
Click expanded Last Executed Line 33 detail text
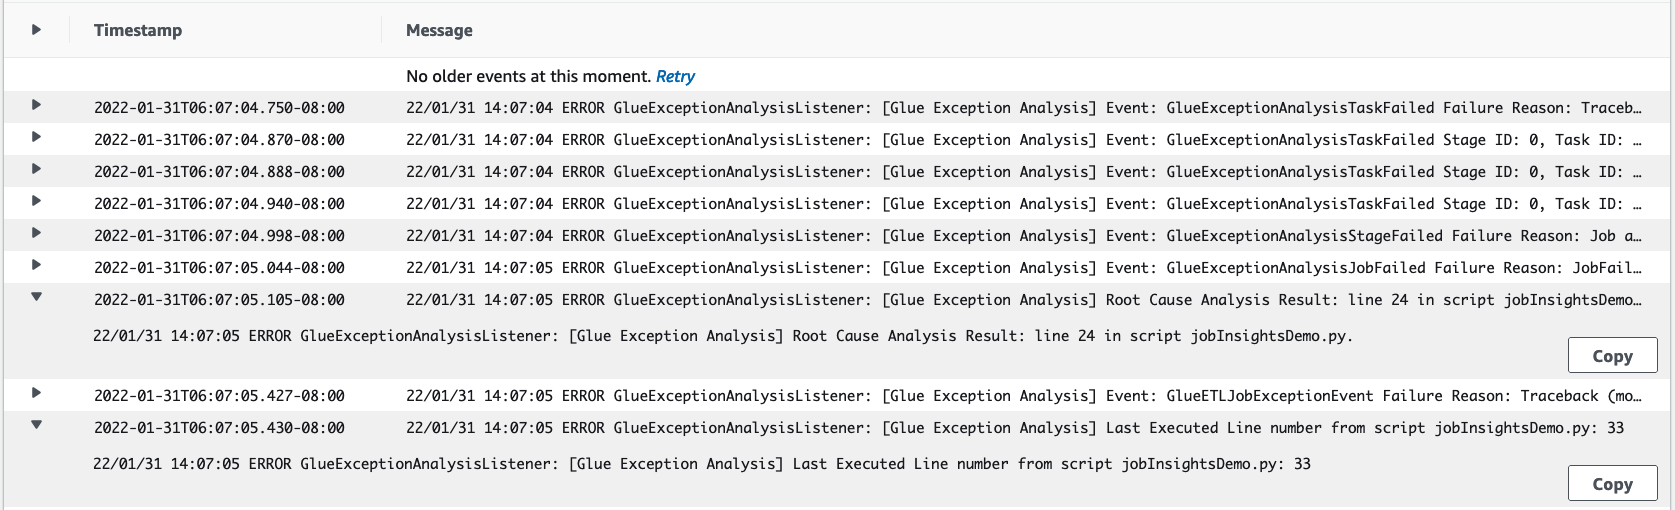pos(701,464)
